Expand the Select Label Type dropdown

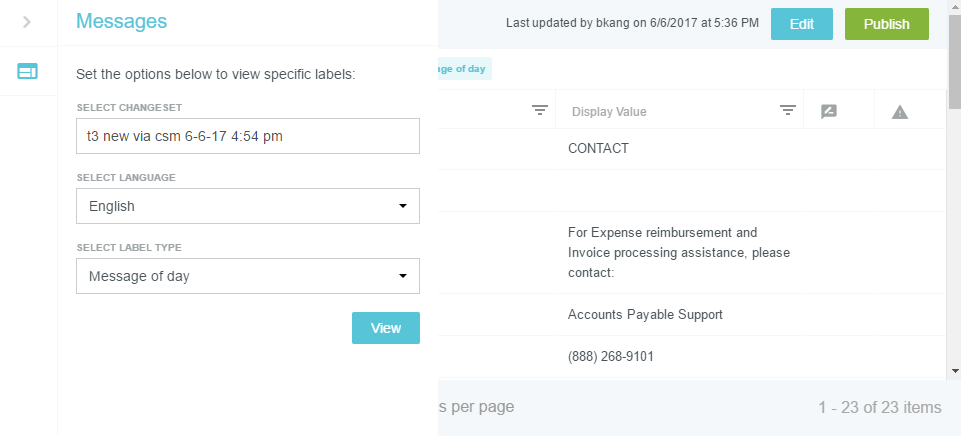[x=247, y=276]
